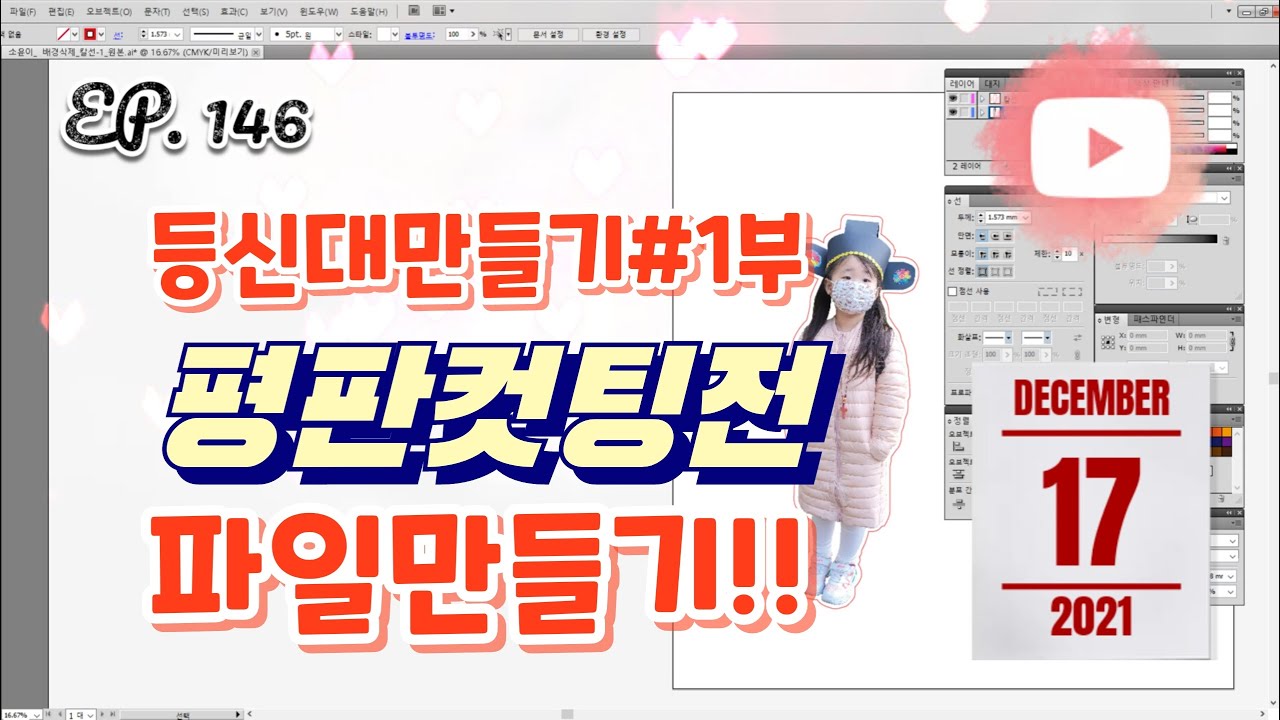Image resolution: width=1280 pixels, height=720 pixels.
Task: Click the 제한 miter limit field
Action: [1069, 254]
